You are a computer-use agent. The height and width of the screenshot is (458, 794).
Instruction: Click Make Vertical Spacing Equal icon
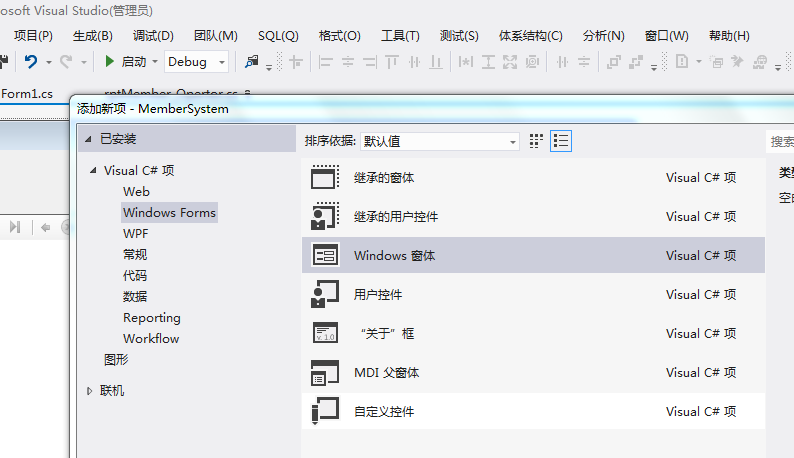[584, 62]
